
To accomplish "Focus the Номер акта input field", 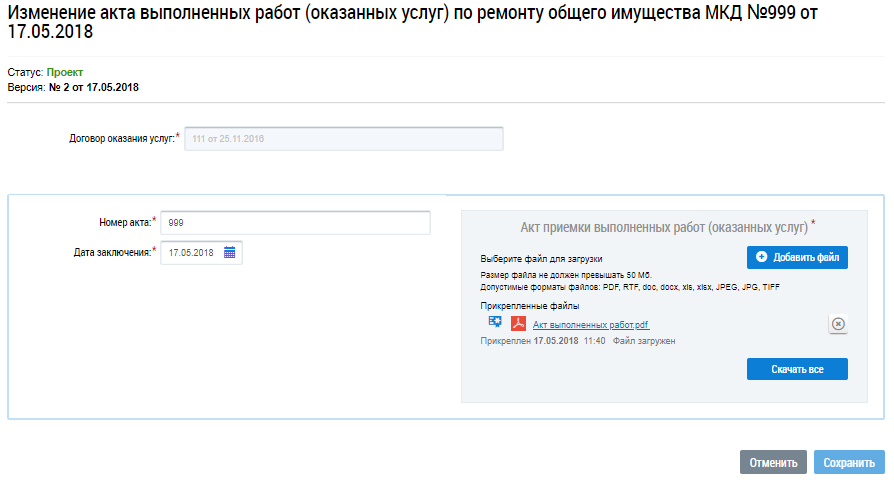I will click(295, 222).
